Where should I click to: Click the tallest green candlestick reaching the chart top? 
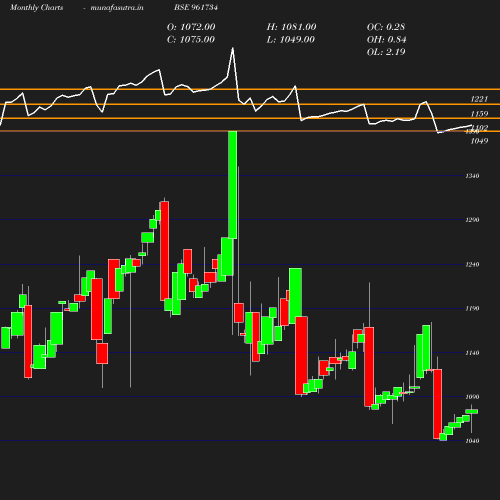point(233,185)
